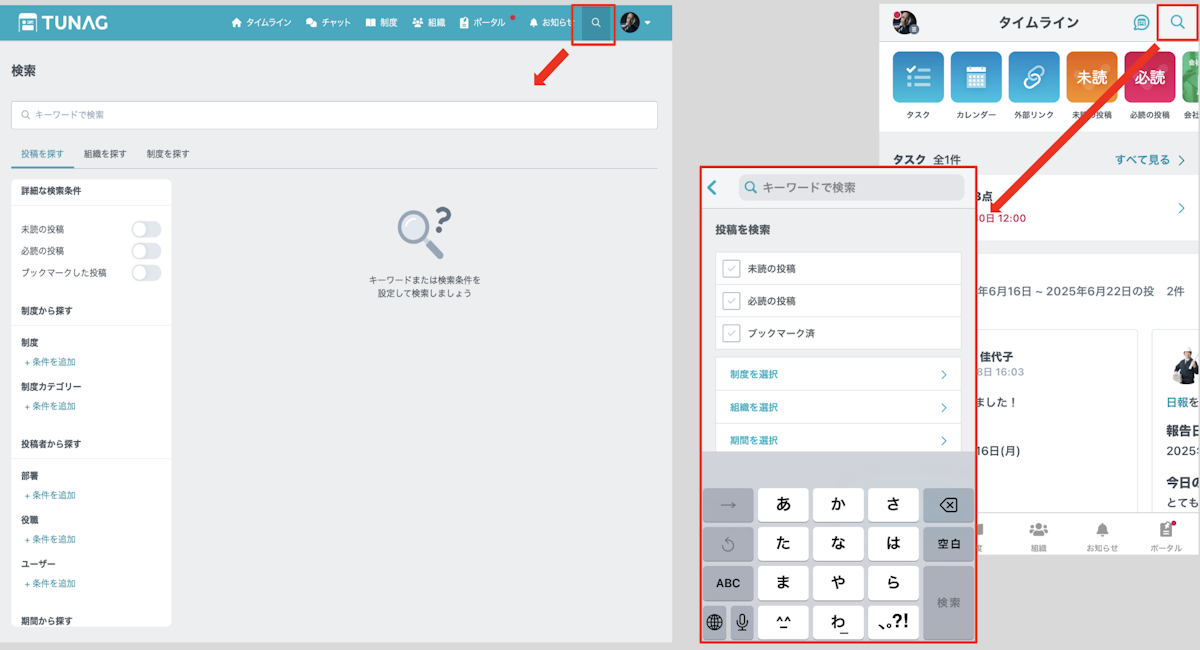Open the 外部リンク tile icon
Image resolution: width=1200 pixels, height=650 pixels.
coord(1033,78)
